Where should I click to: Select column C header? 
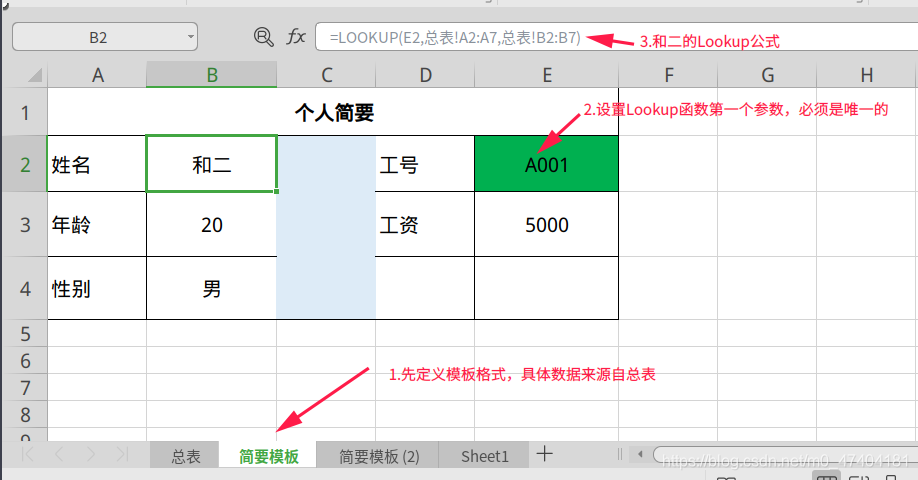(326, 75)
